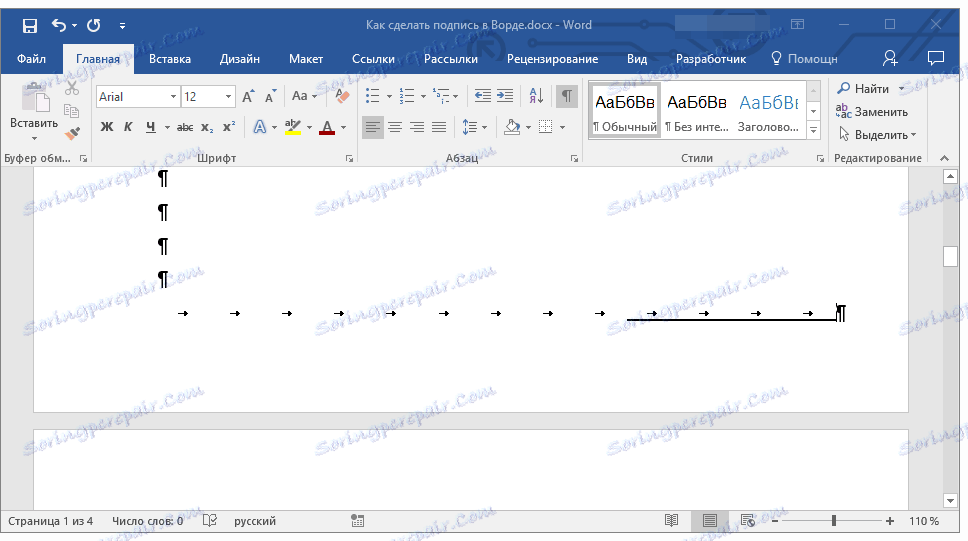The height and width of the screenshot is (541, 968).
Task: Customize Quick Access Toolbar dropdown
Action: (122, 26)
